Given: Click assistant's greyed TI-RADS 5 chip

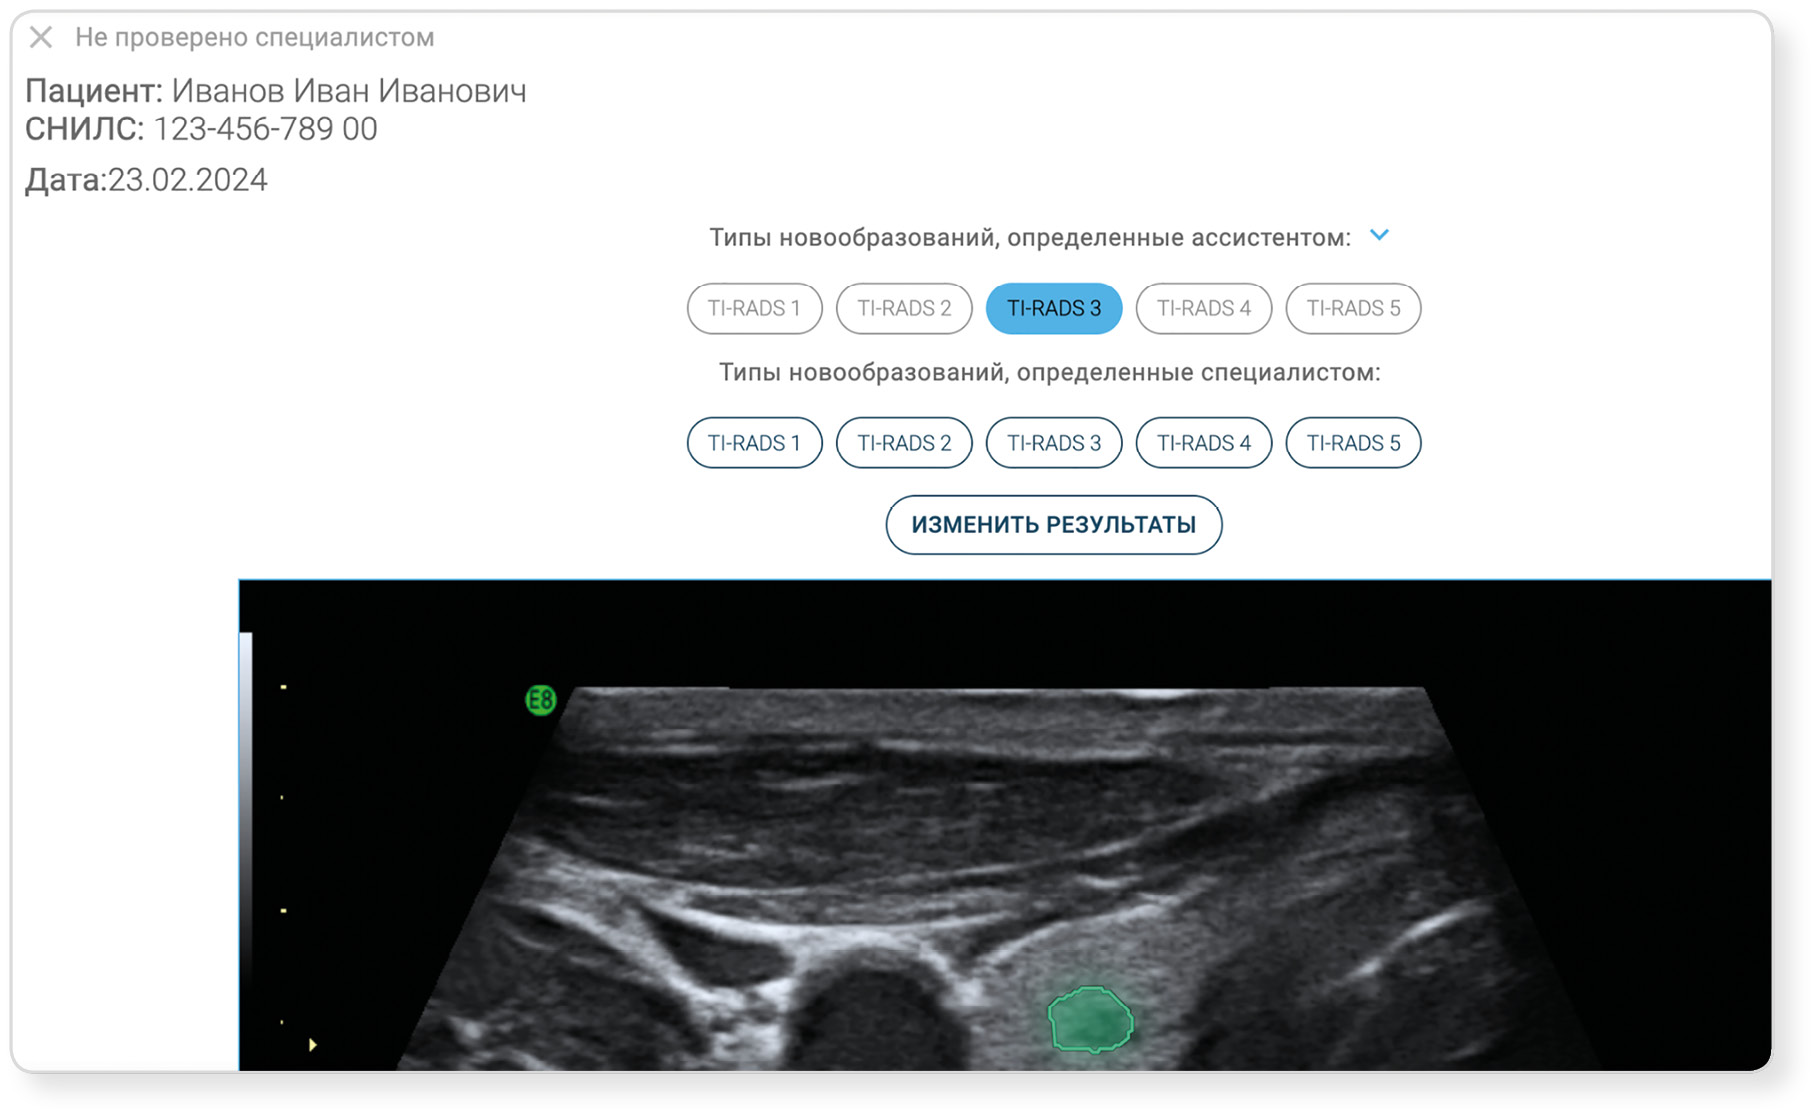Looking at the screenshot, I should [1353, 308].
